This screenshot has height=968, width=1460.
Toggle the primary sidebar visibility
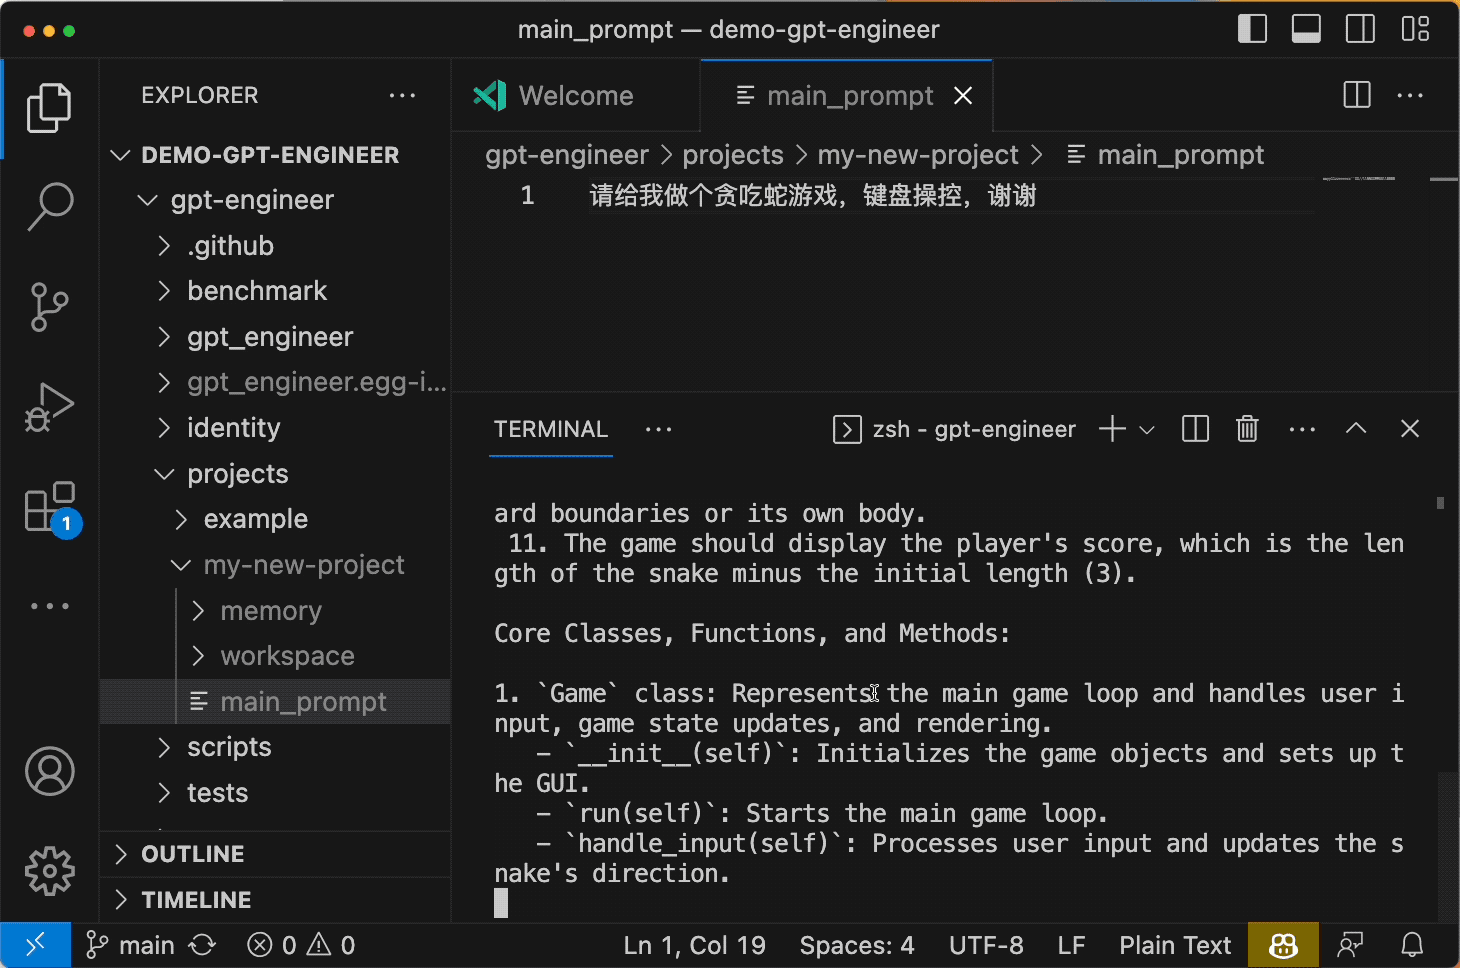tap(1252, 29)
